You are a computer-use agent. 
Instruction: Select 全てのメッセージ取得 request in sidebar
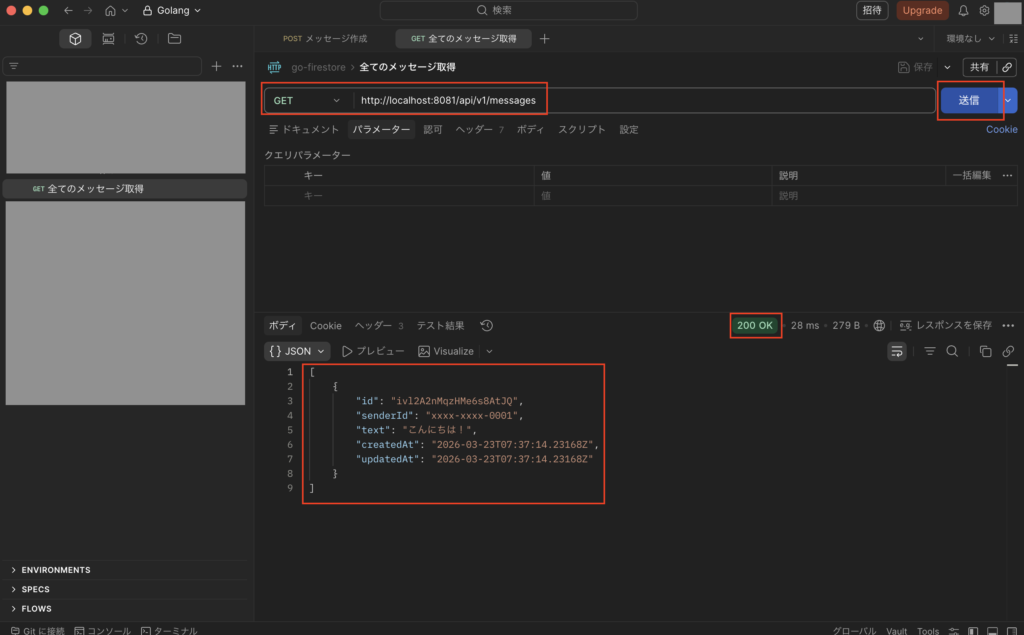[x=95, y=188]
